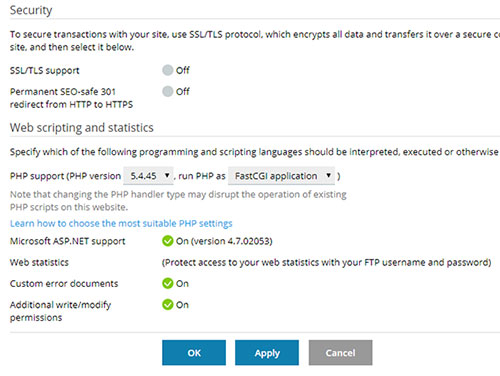
Task: Toggle the Custom error documents On label
Action: click(182, 284)
